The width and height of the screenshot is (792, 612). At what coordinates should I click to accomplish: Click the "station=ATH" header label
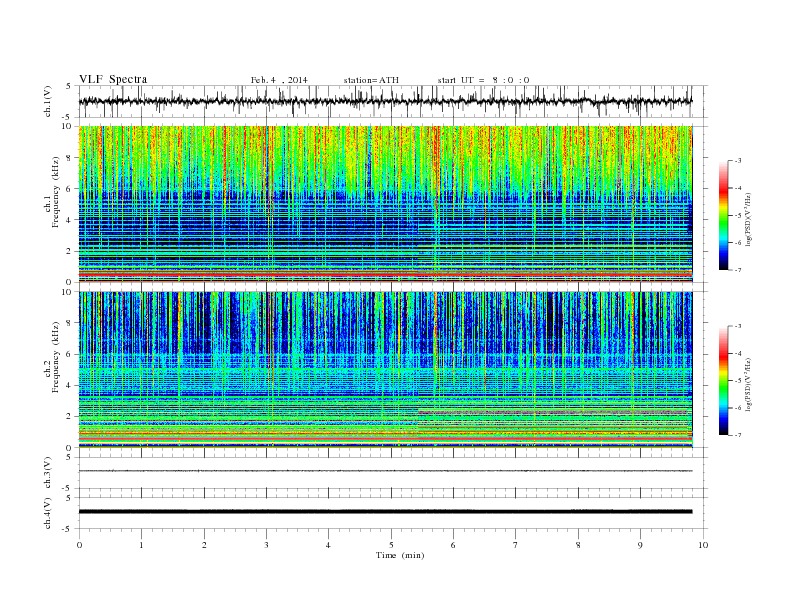[371, 80]
